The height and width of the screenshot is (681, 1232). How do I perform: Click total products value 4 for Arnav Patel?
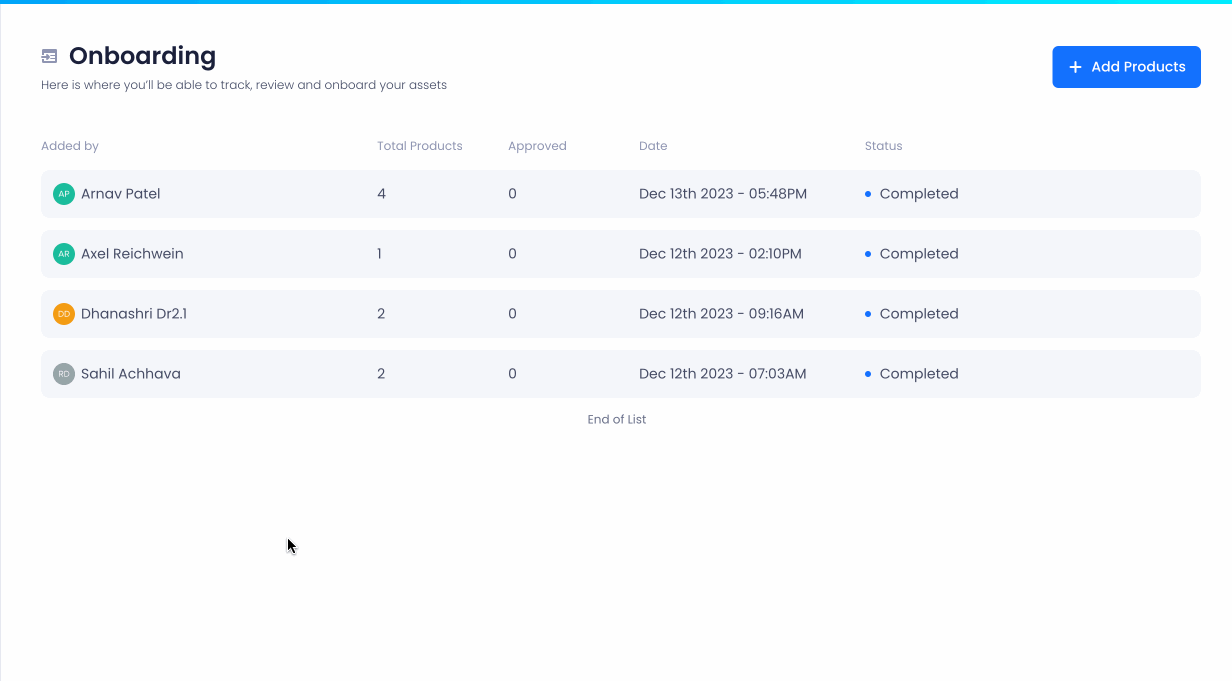click(381, 194)
